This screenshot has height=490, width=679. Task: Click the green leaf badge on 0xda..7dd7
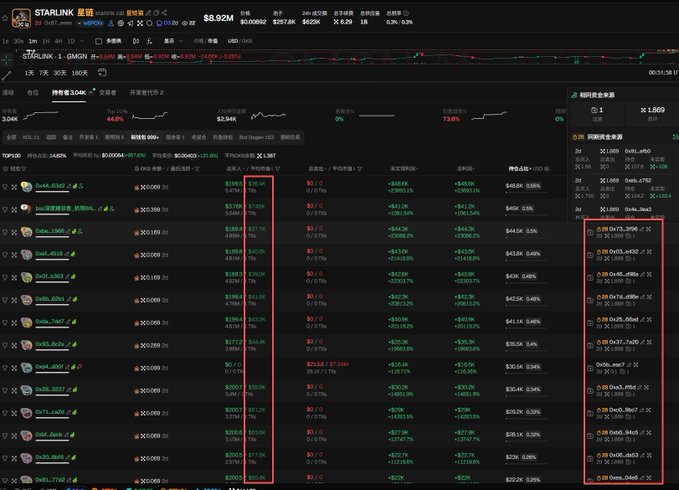coord(74,322)
